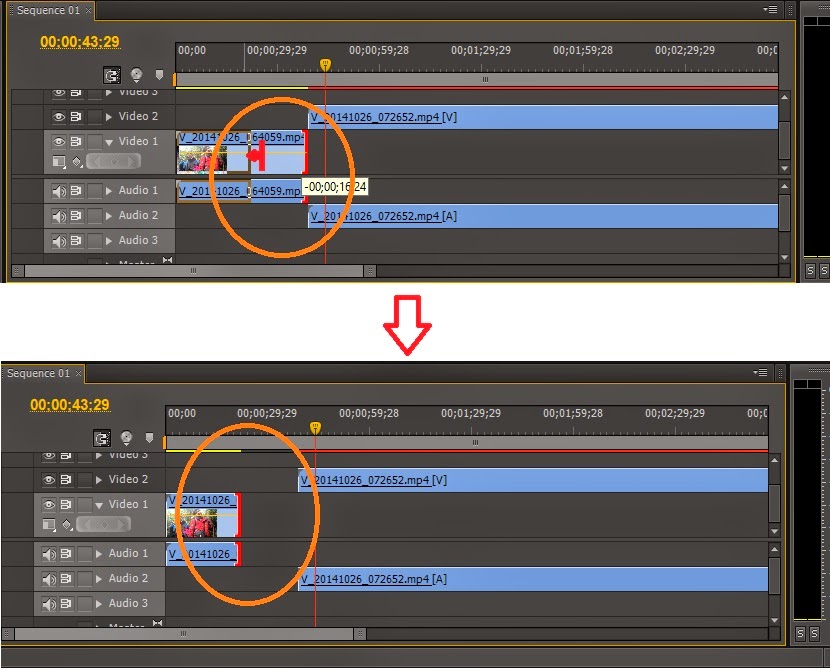Hide Video 2 track via eye, upper timeline
This screenshot has width=830, height=670.
(59, 117)
